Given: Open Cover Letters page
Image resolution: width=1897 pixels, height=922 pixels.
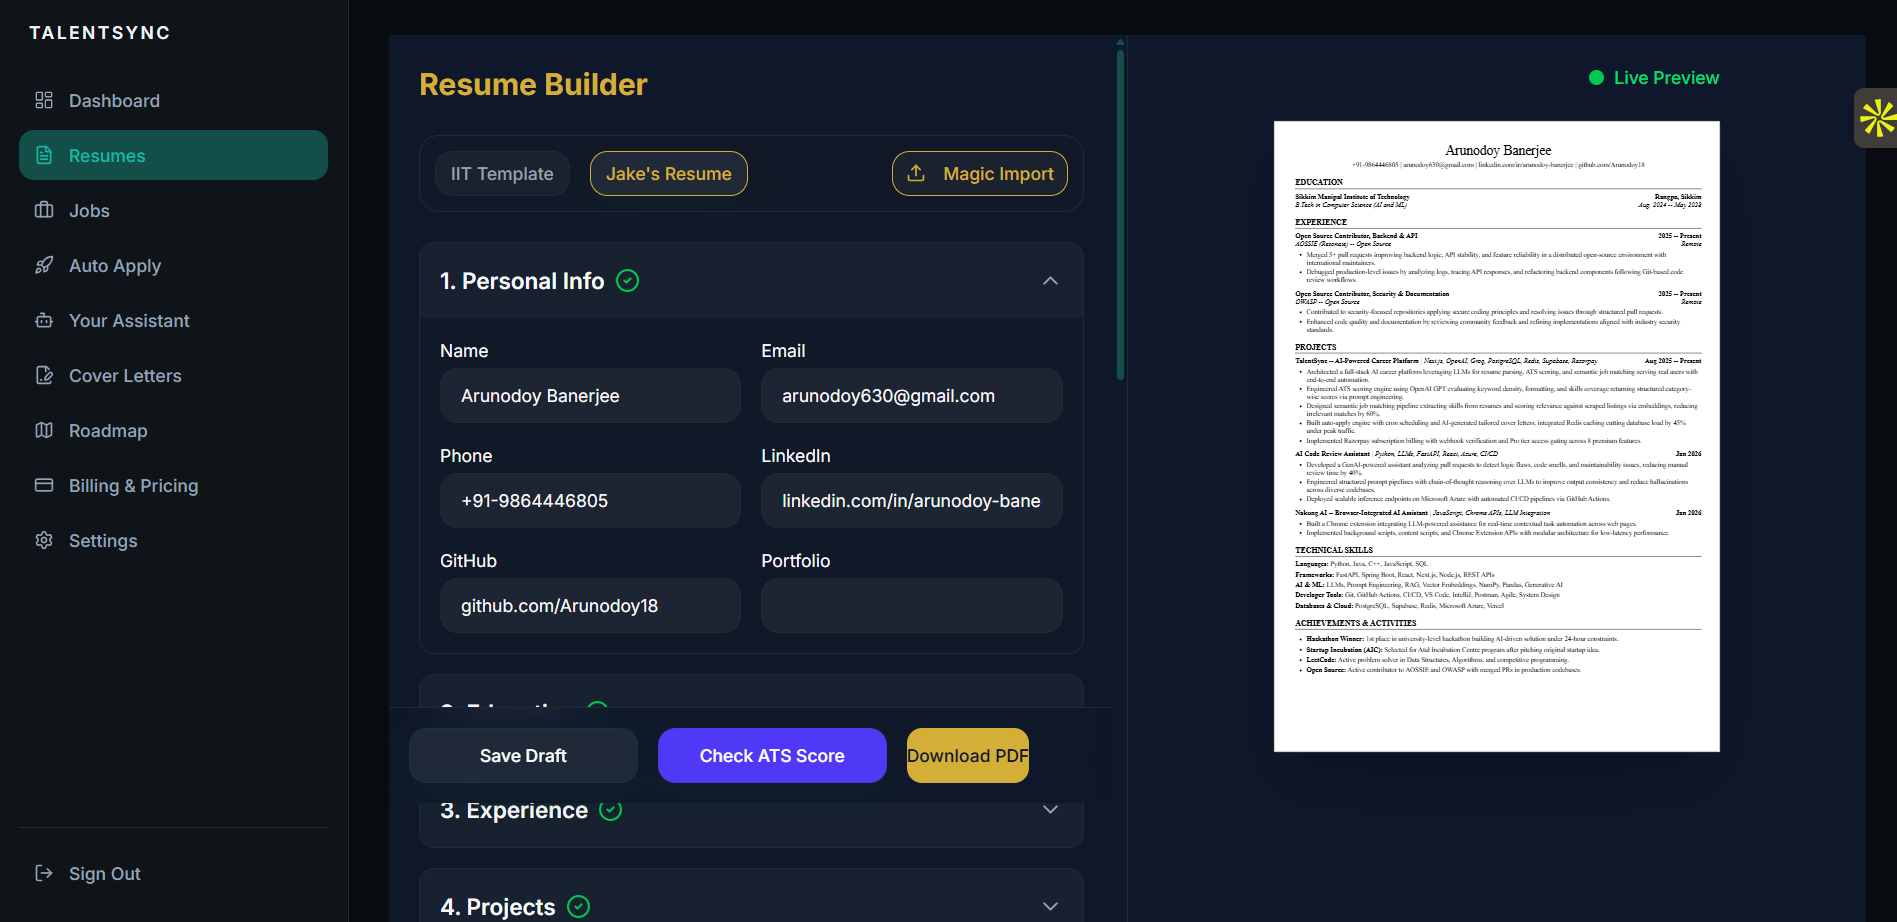Looking at the screenshot, I should [173, 375].
